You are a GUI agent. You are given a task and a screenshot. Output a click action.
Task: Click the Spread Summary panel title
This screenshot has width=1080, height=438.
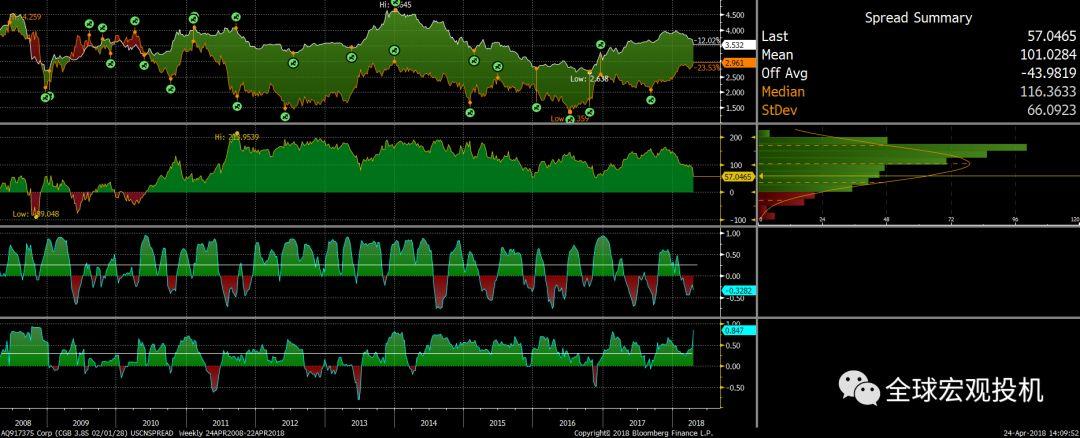pos(918,18)
